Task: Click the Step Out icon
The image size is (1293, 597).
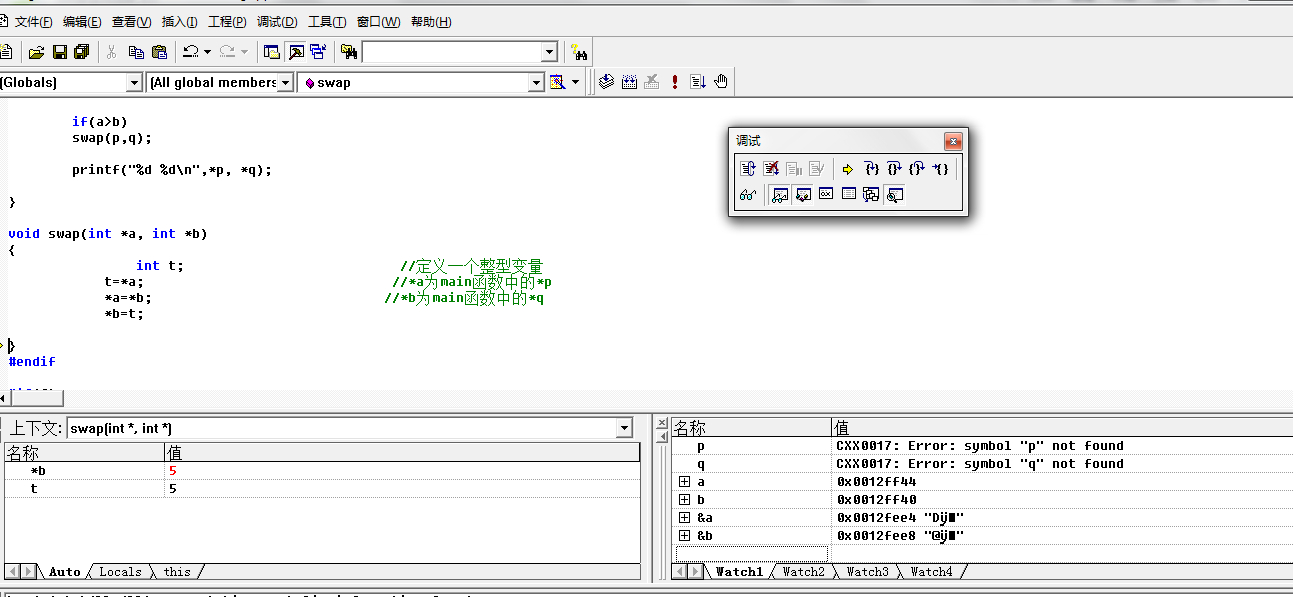Action: pyautogui.click(x=917, y=169)
